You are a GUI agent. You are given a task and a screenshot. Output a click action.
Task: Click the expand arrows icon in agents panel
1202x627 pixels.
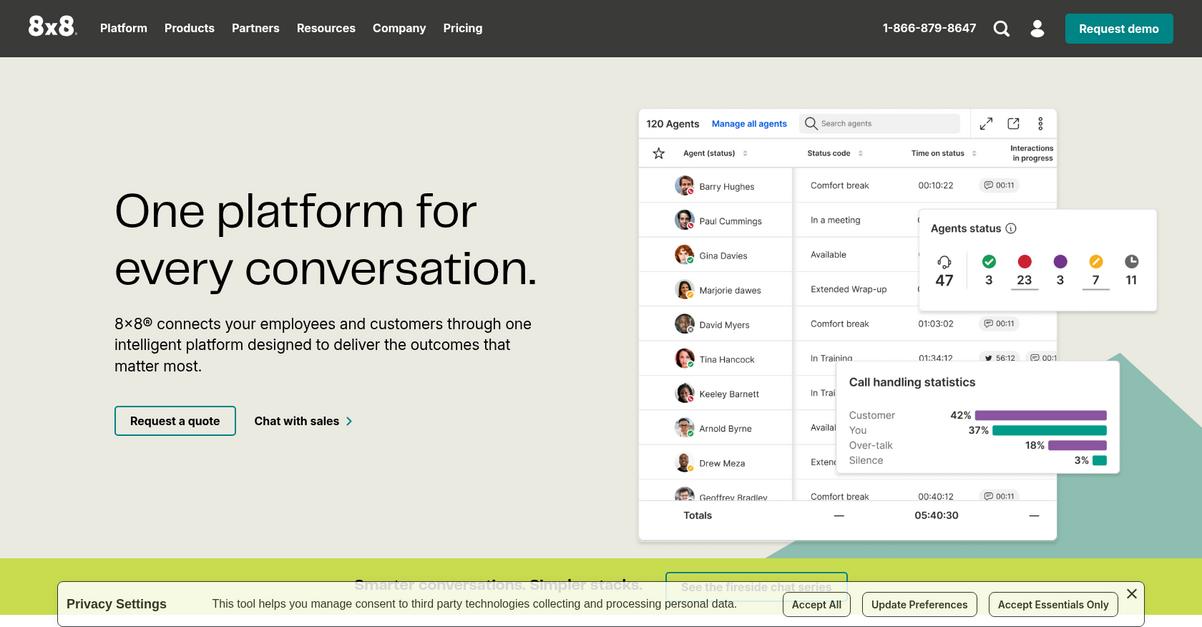pyautogui.click(x=986, y=123)
